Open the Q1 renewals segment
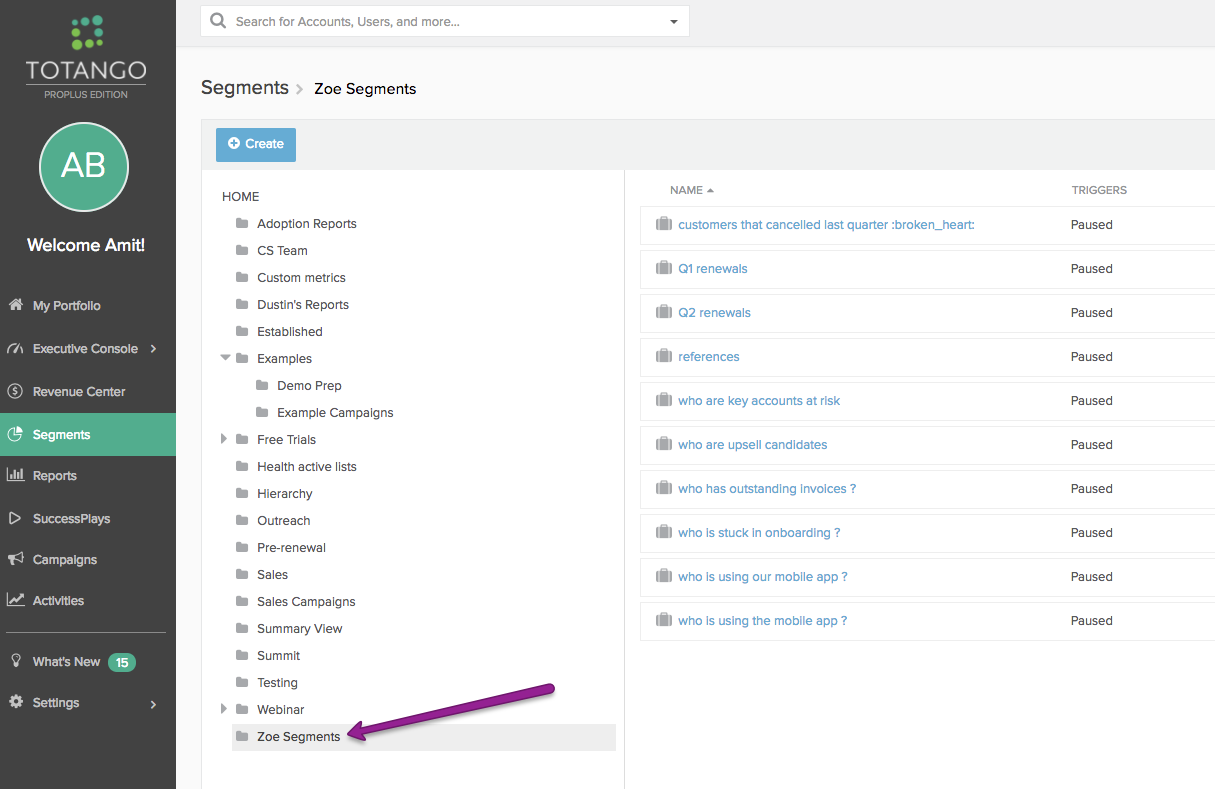The width and height of the screenshot is (1215, 789). tap(713, 269)
